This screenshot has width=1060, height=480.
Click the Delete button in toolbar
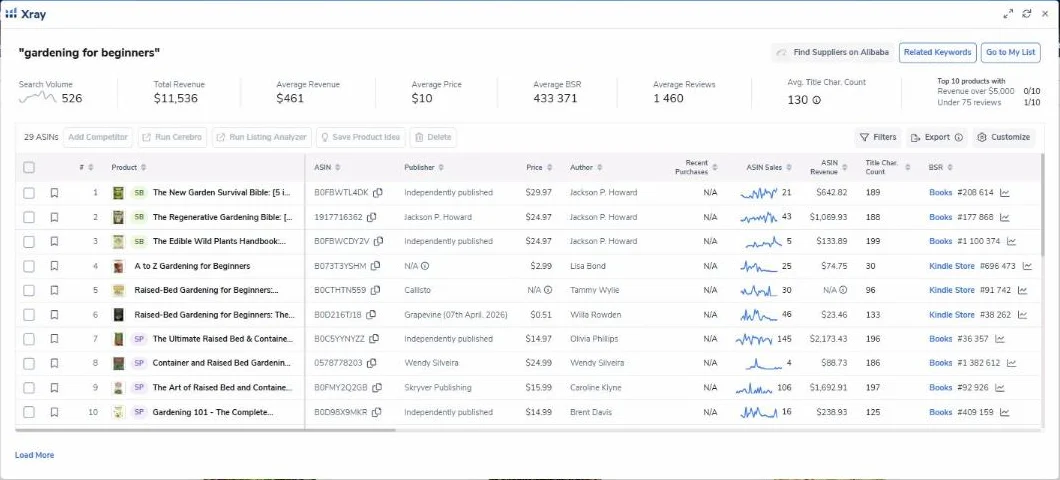433,137
